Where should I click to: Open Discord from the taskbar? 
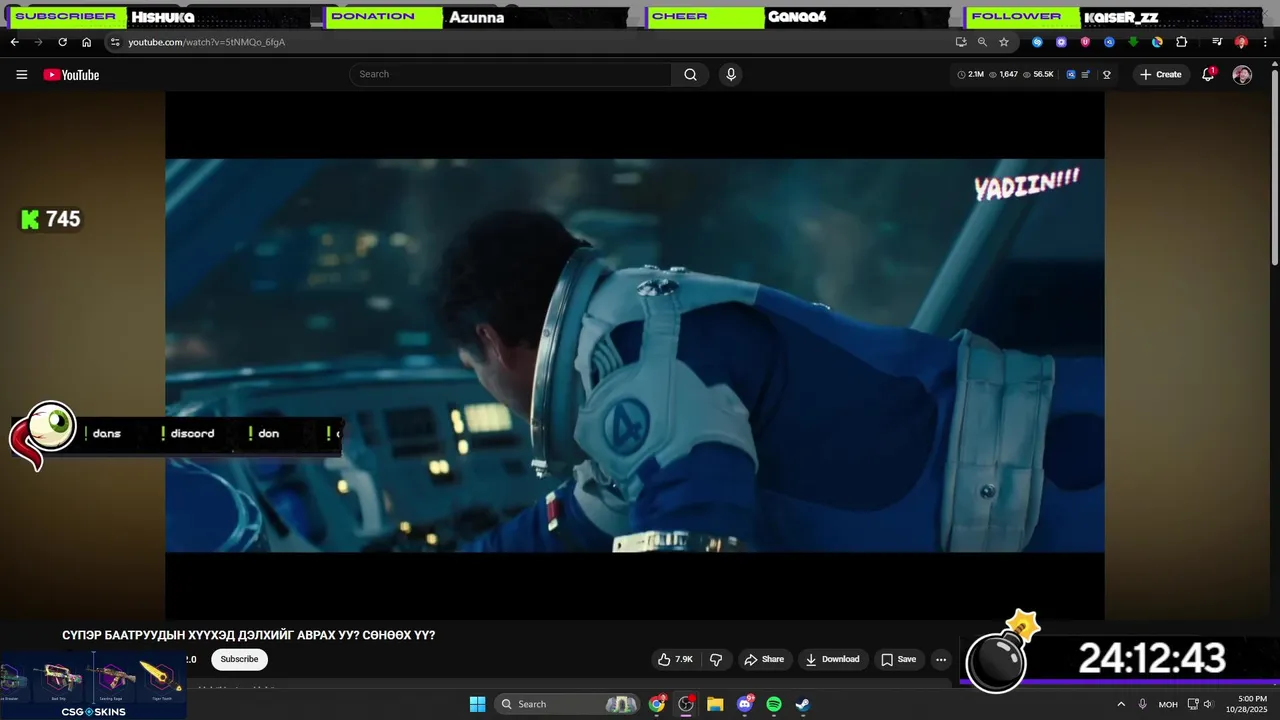pyautogui.click(x=745, y=704)
